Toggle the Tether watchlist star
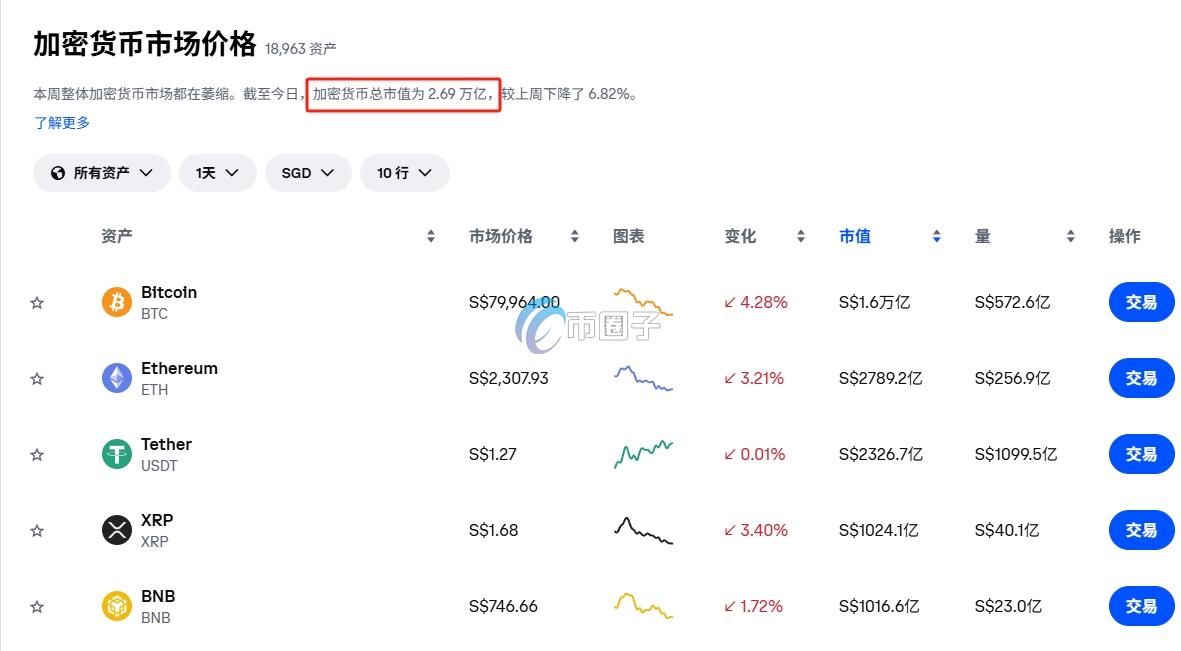This screenshot has width=1181, height=651. click(x=37, y=455)
